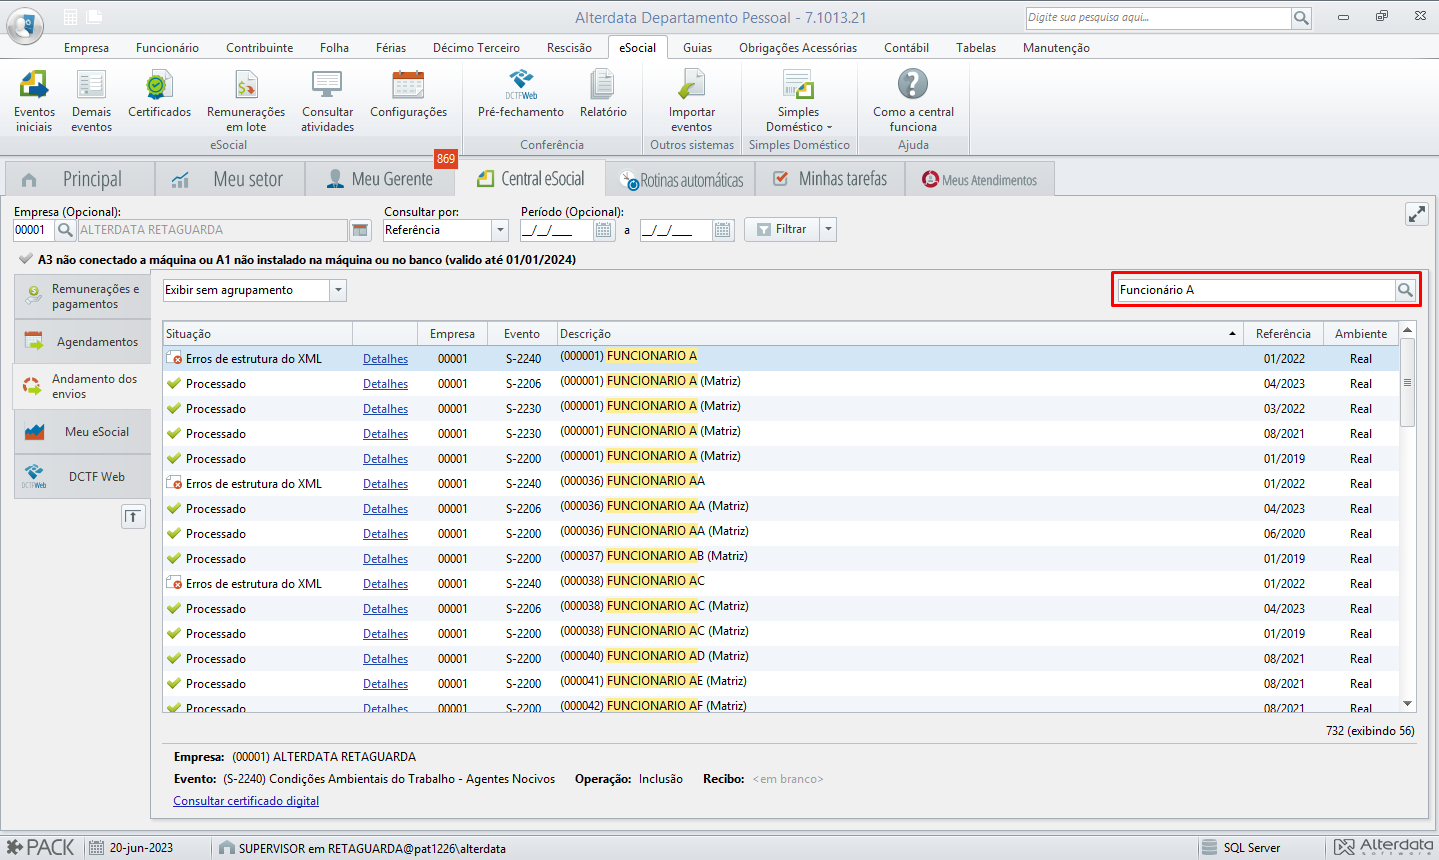Open start date calendar picker
Screen dimensions: 1439x860
click(x=604, y=230)
